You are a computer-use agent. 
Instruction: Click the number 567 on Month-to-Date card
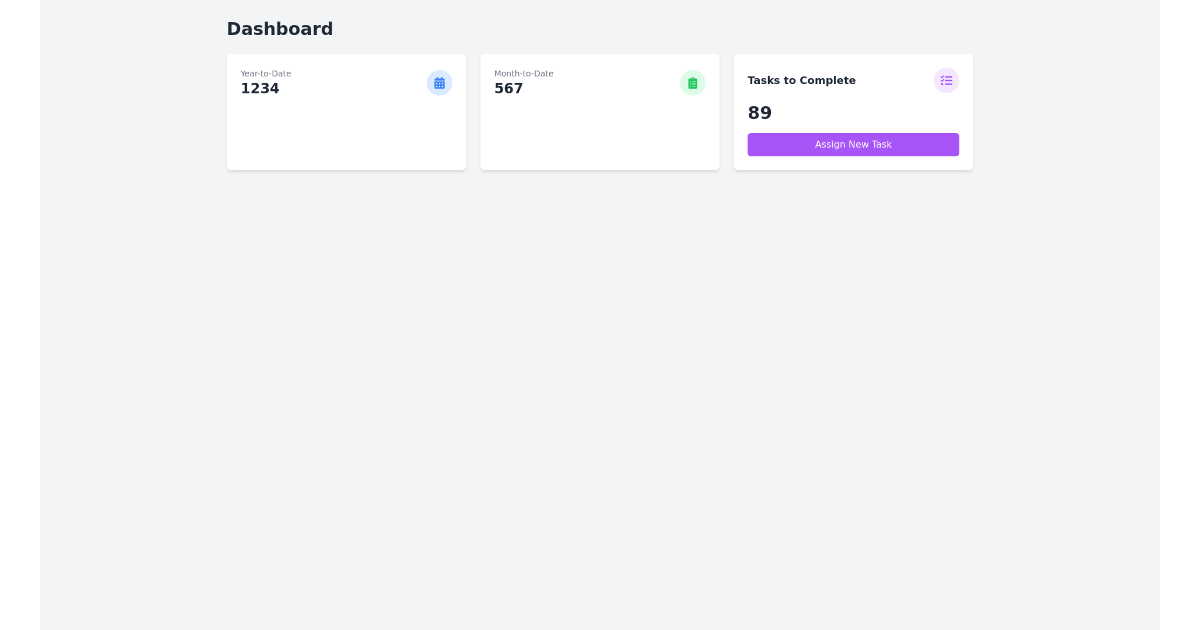click(509, 89)
